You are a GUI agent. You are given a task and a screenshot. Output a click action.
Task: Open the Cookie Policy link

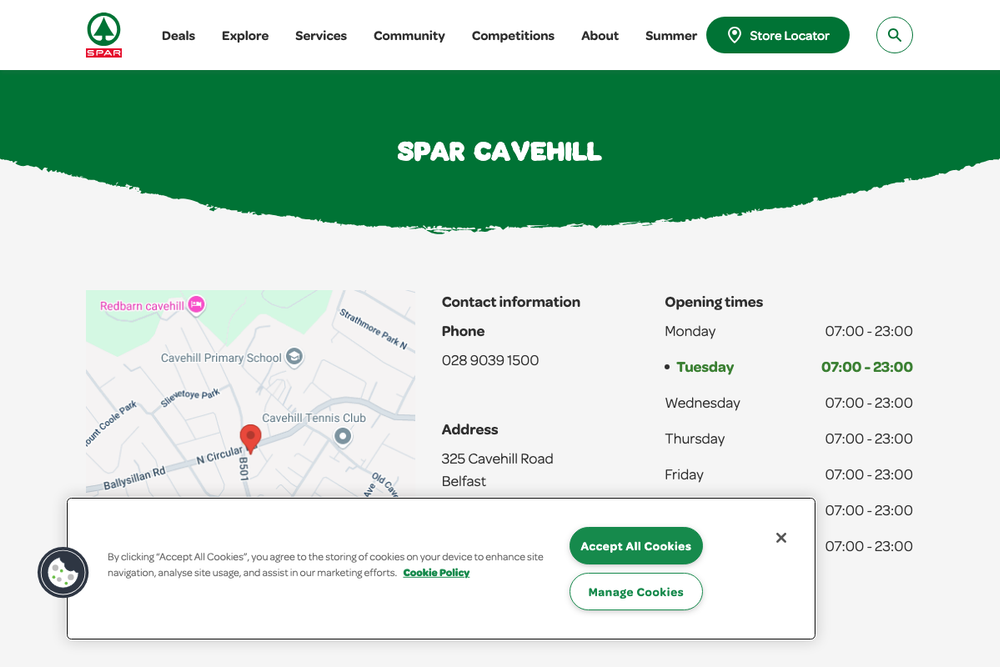click(436, 573)
